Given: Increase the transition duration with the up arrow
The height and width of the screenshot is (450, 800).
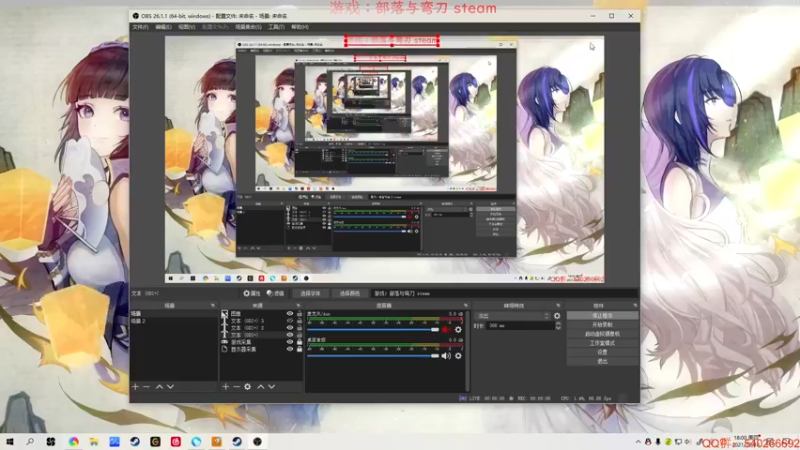Looking at the screenshot, I should tap(558, 323).
